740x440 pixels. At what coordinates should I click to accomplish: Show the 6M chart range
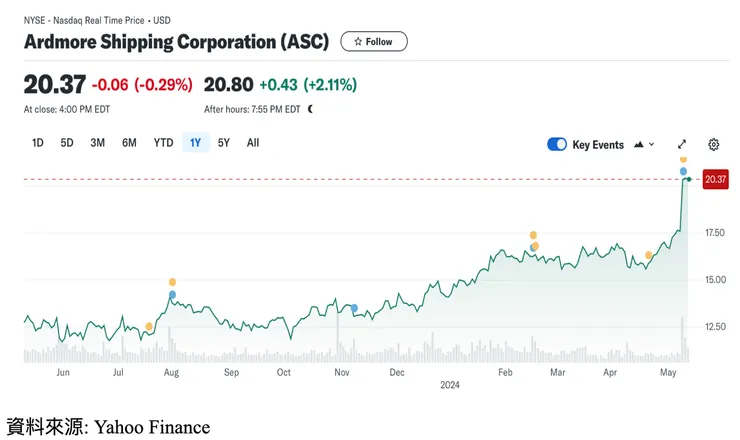click(129, 143)
